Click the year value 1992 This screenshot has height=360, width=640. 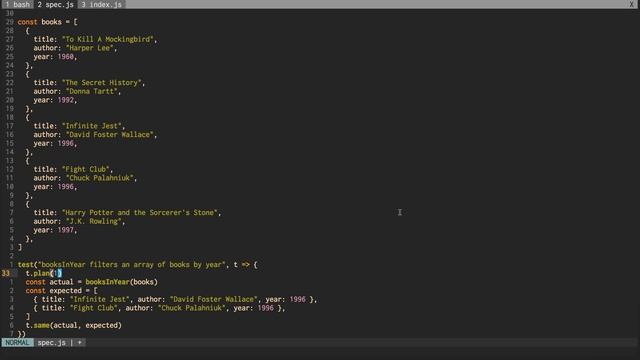point(66,100)
